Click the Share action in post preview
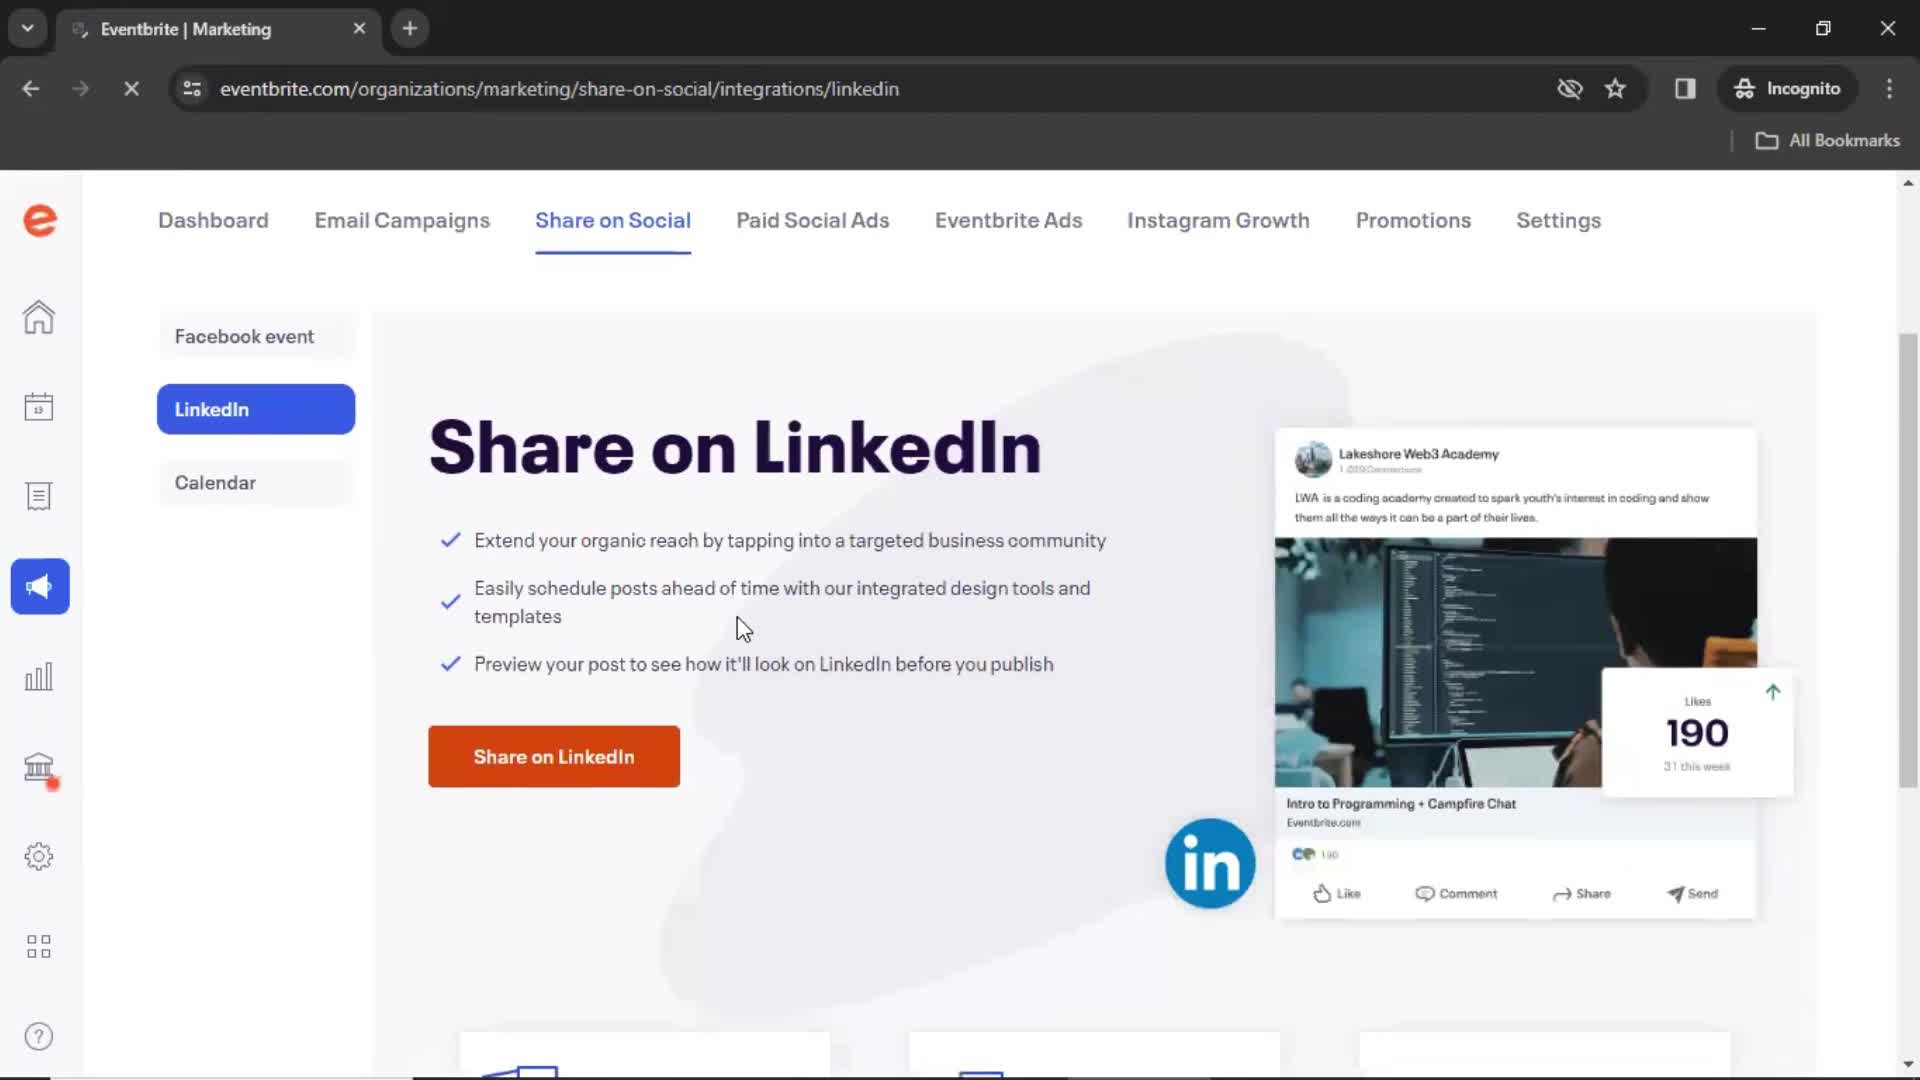 pyautogui.click(x=1582, y=893)
